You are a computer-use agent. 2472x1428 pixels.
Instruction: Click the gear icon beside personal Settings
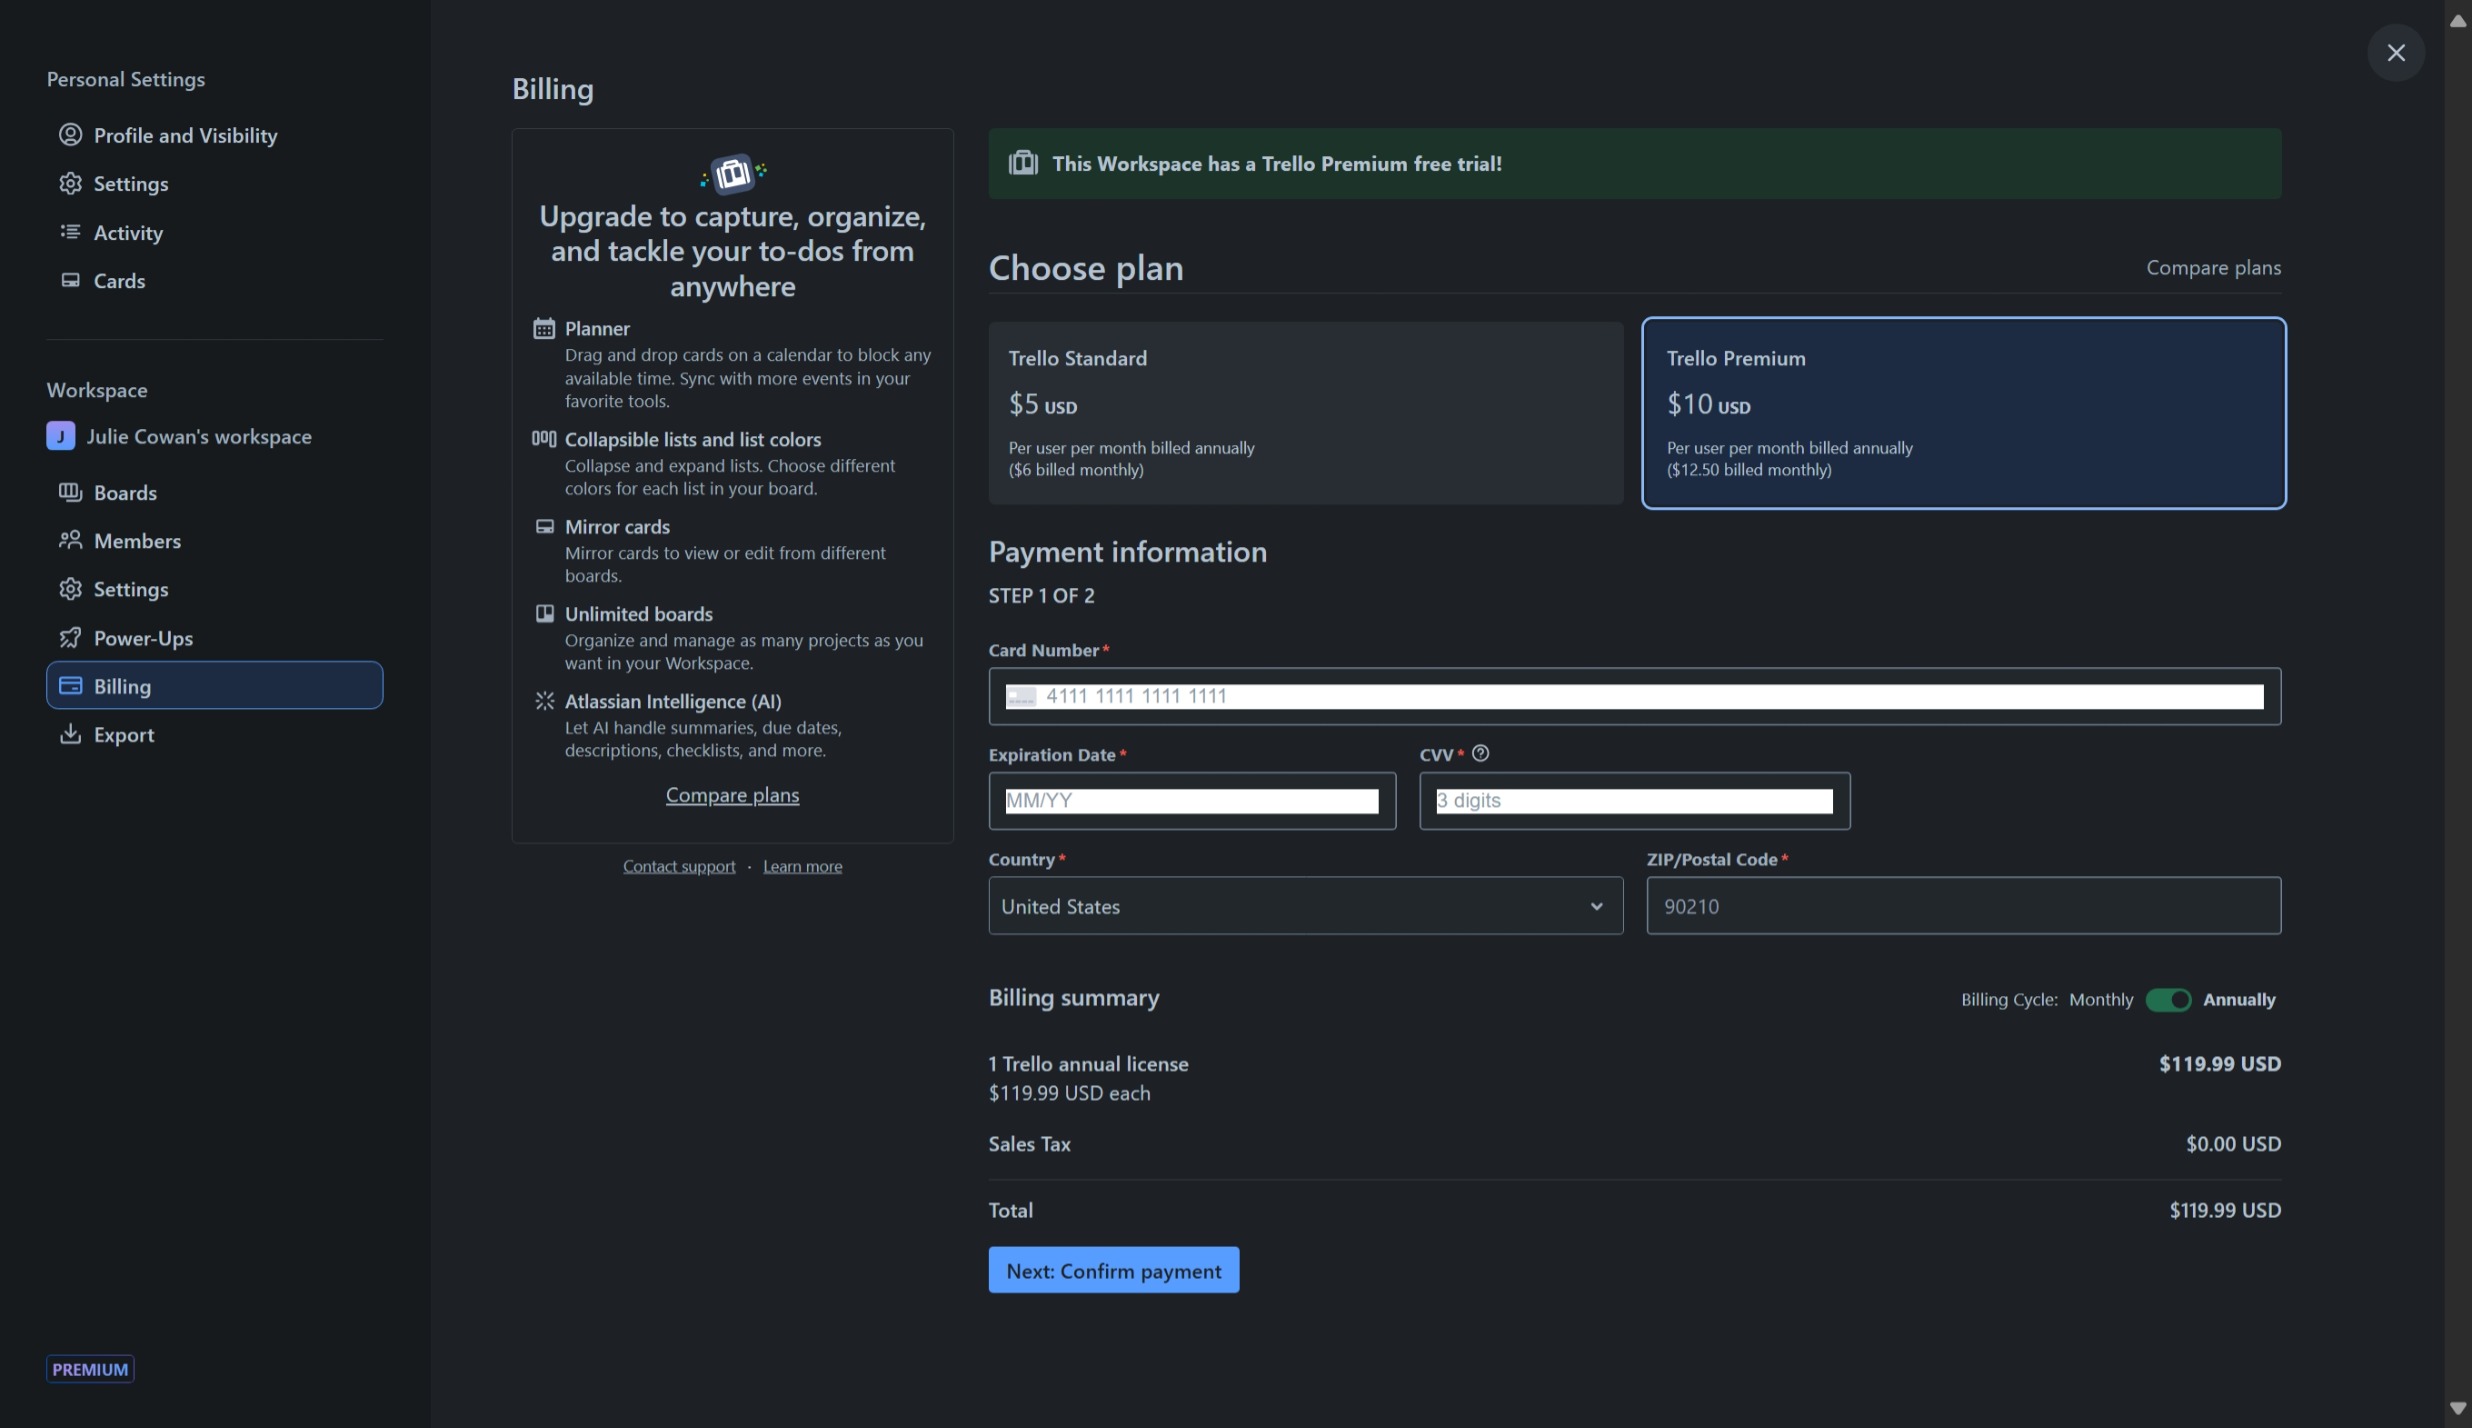tap(70, 183)
